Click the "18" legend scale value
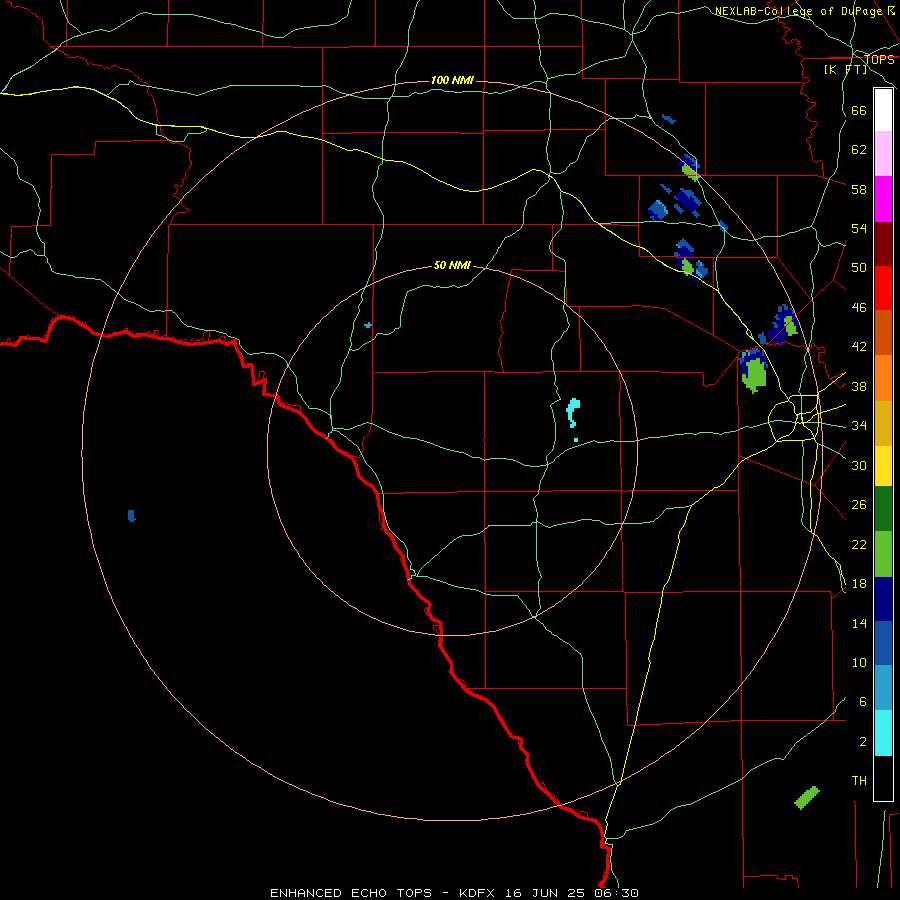The height and width of the screenshot is (900, 900). tap(859, 584)
